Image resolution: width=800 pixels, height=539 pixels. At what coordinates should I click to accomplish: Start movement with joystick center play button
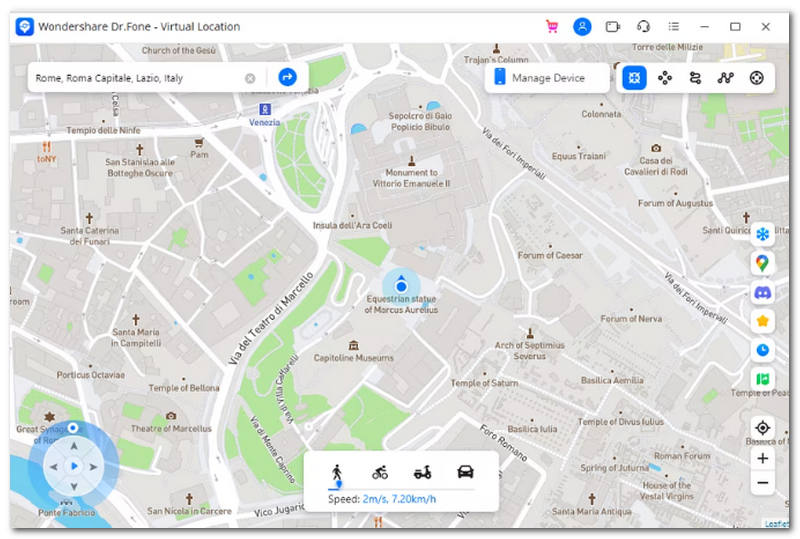tap(74, 467)
